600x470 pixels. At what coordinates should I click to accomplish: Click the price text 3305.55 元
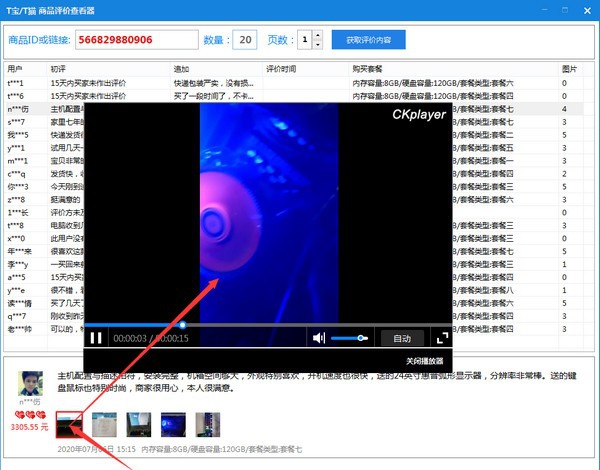point(29,427)
